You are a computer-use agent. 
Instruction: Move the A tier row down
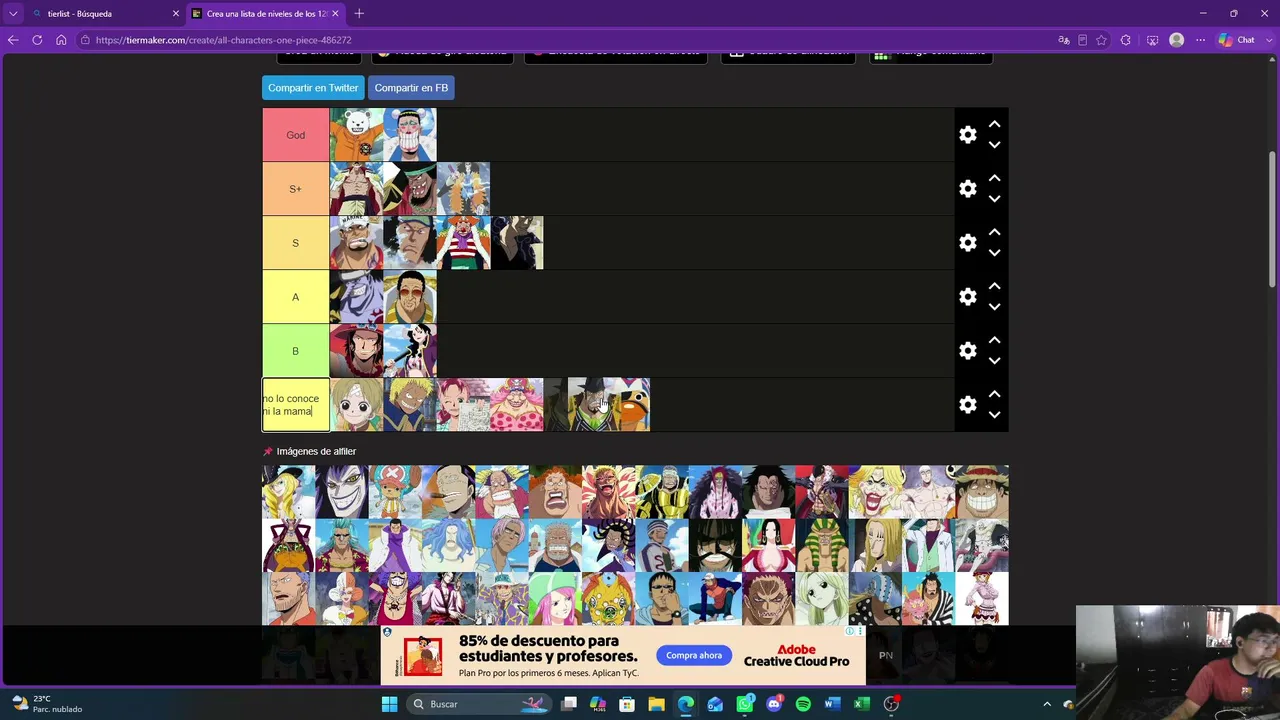coord(994,307)
